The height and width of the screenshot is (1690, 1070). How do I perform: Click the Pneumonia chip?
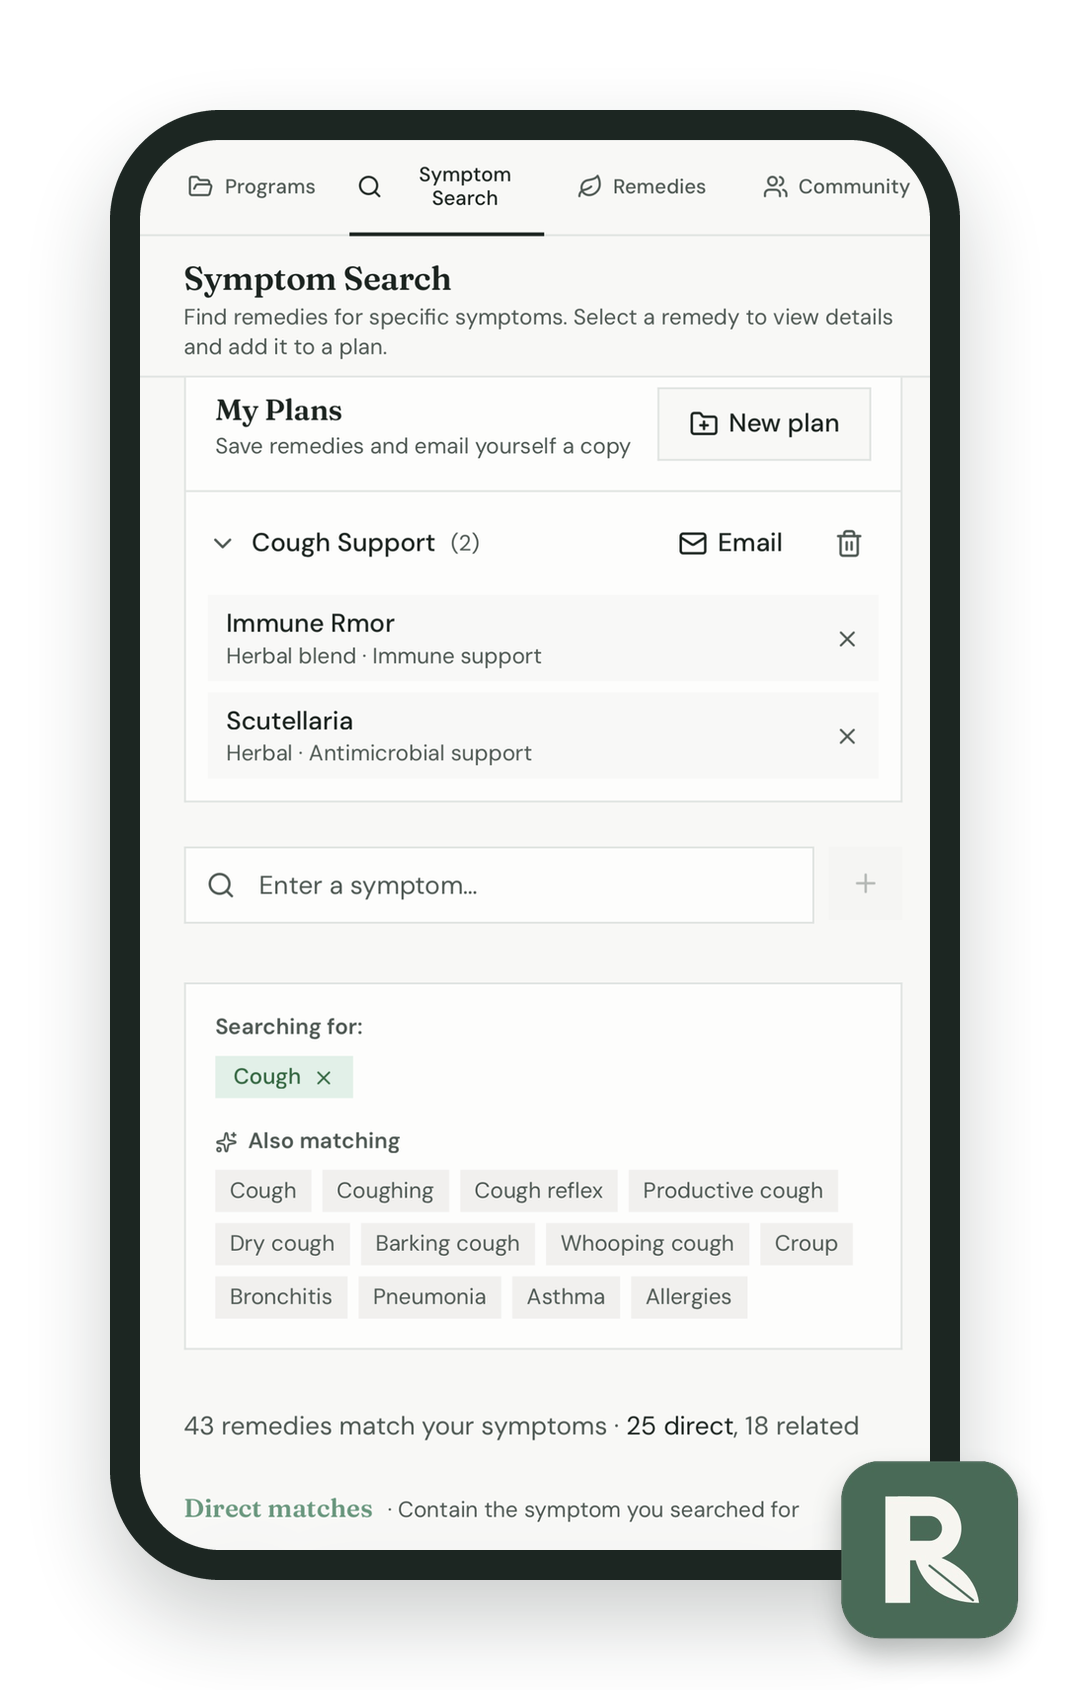pos(430,1297)
